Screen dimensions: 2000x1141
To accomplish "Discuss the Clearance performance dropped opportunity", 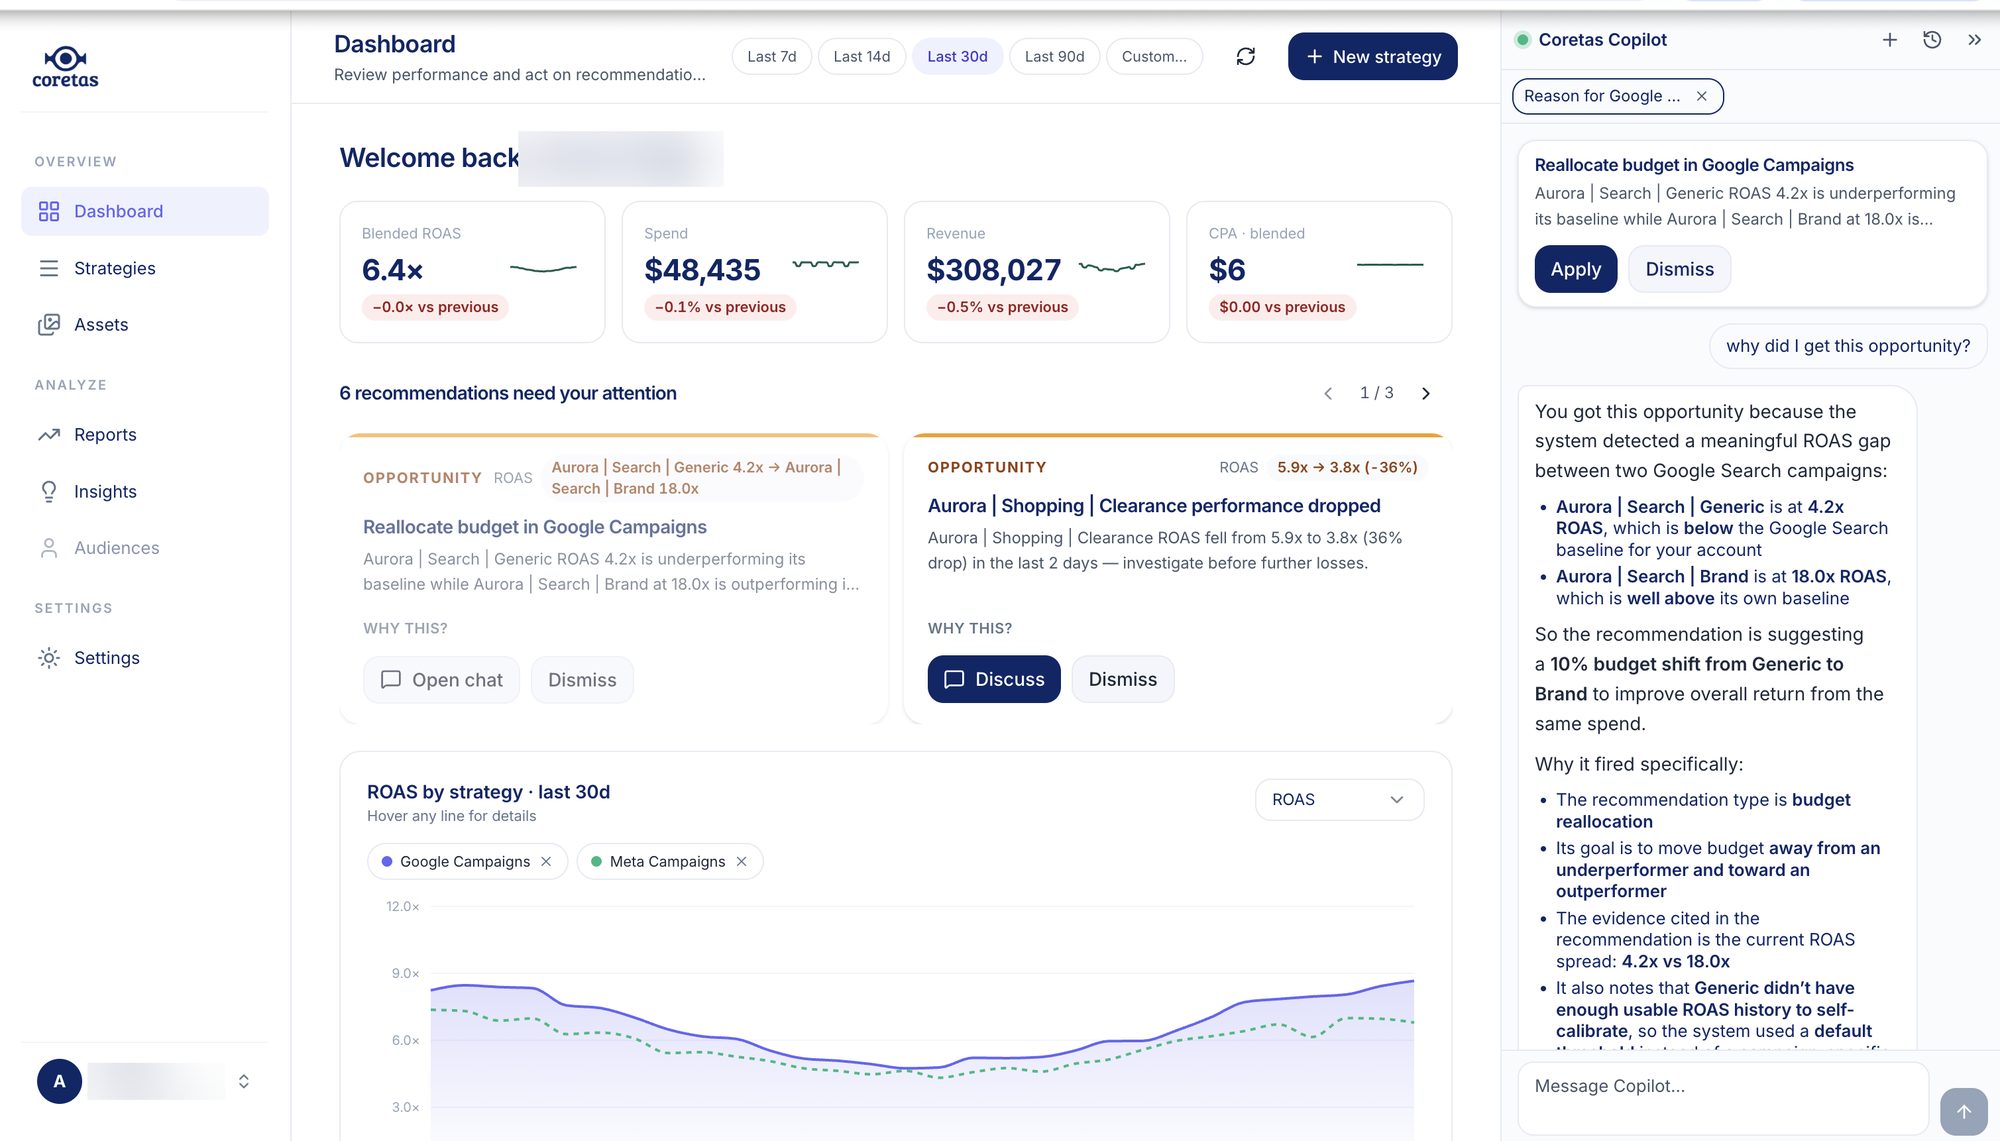I will (993, 679).
